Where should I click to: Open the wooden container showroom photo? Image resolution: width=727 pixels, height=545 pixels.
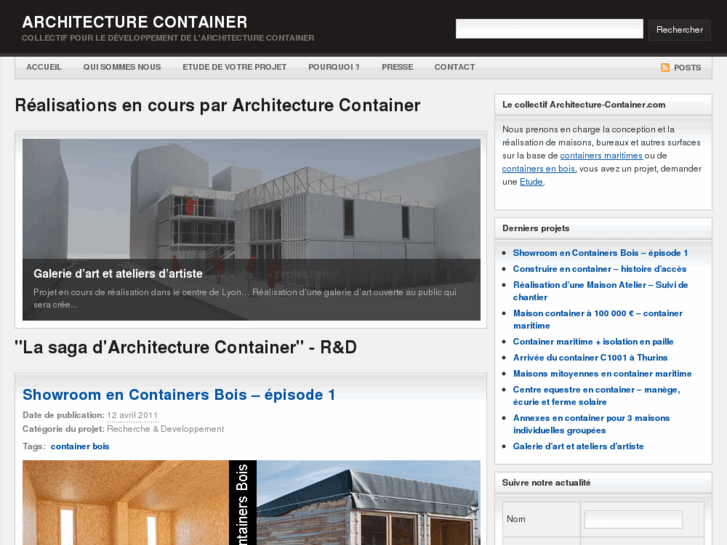251,502
